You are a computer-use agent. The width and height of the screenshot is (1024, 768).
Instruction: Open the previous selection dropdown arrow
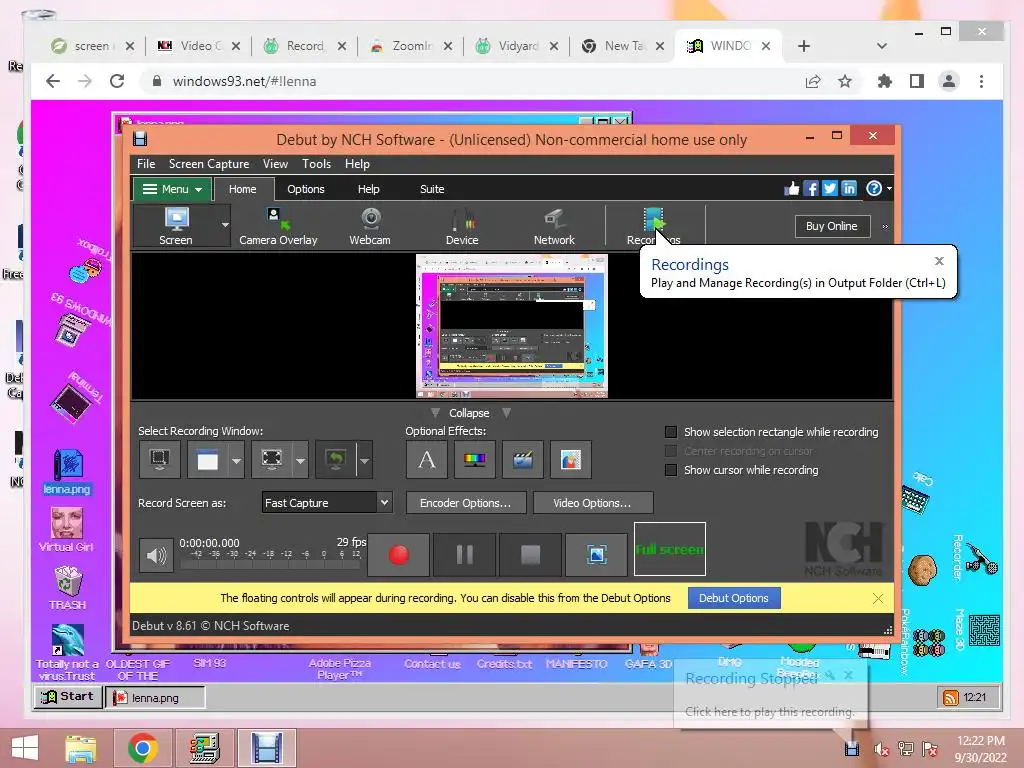(x=364, y=460)
